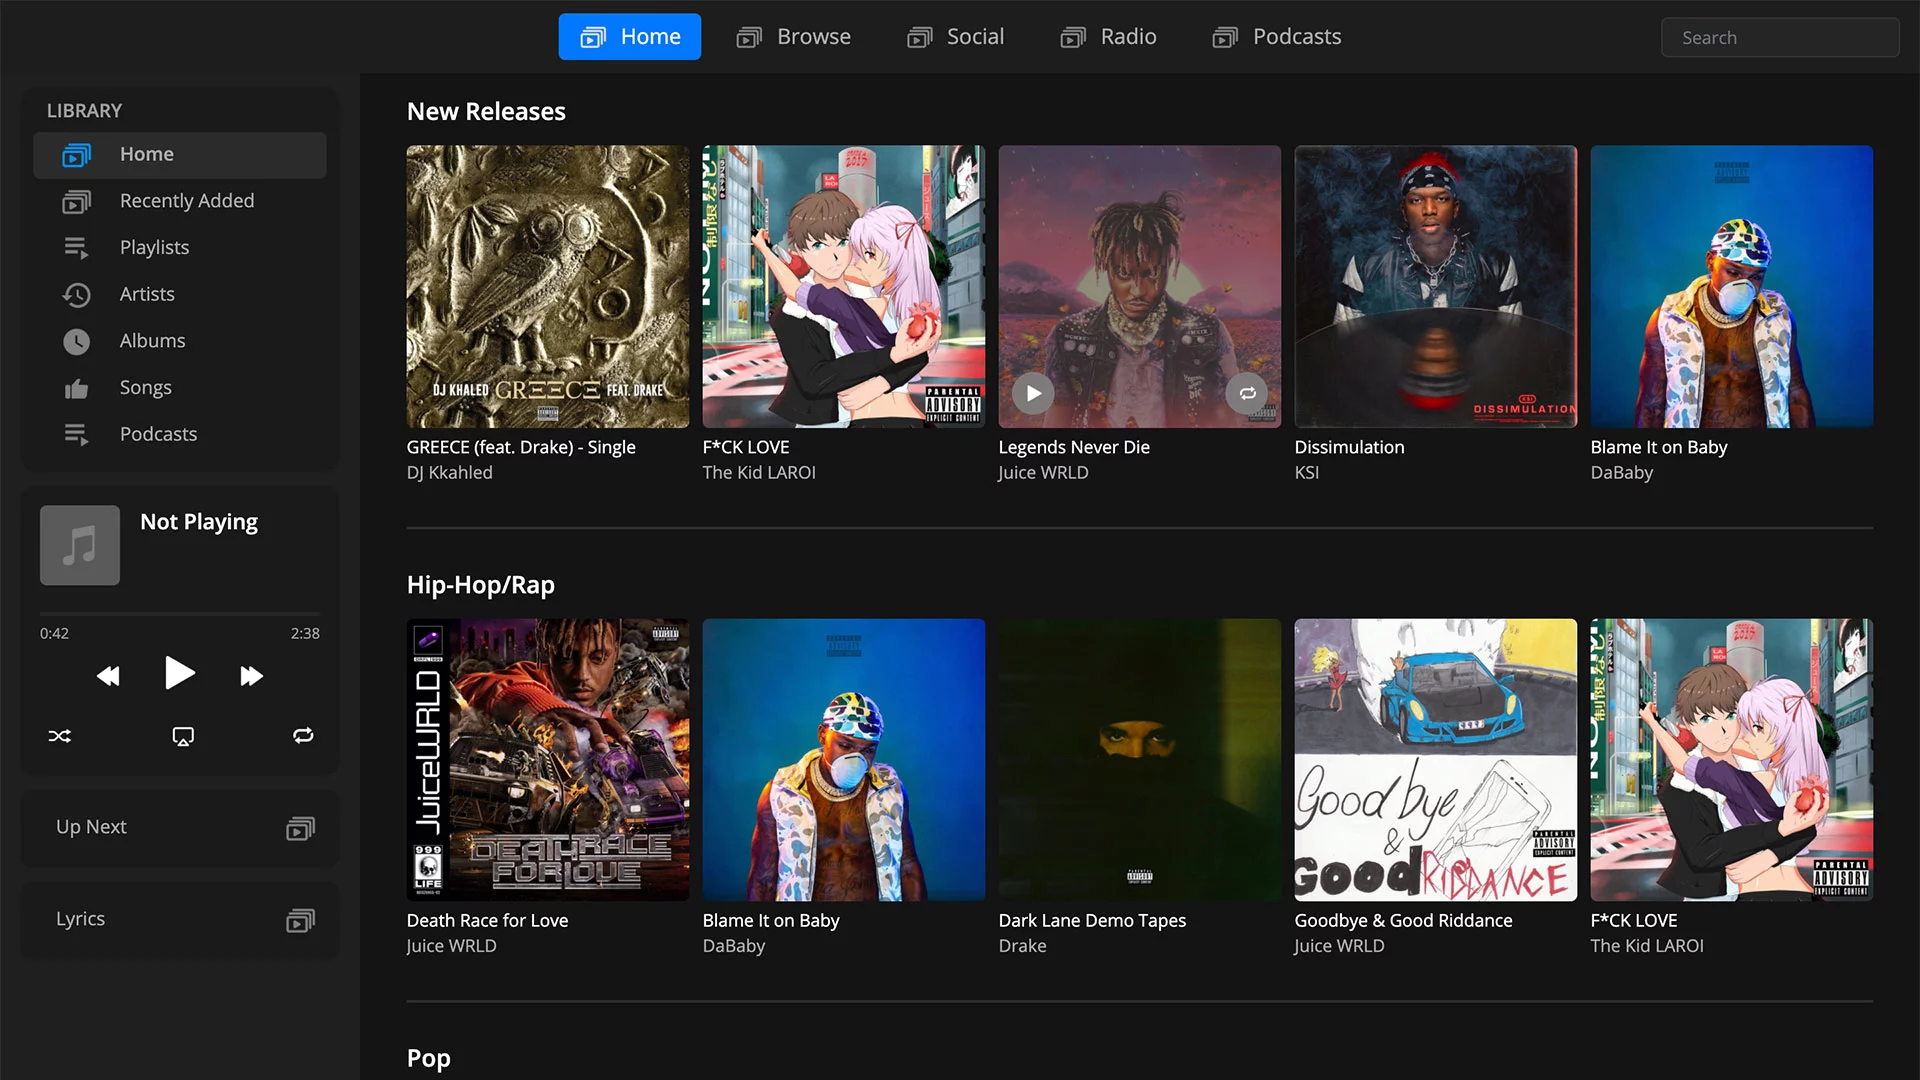
Task: Click the Albums clock icon
Action: (77, 342)
